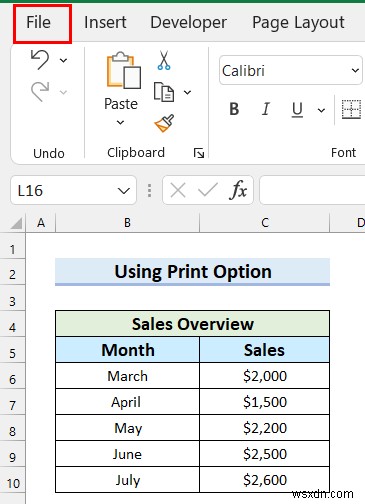
Task: Select the cell containing March
Action: point(128,376)
